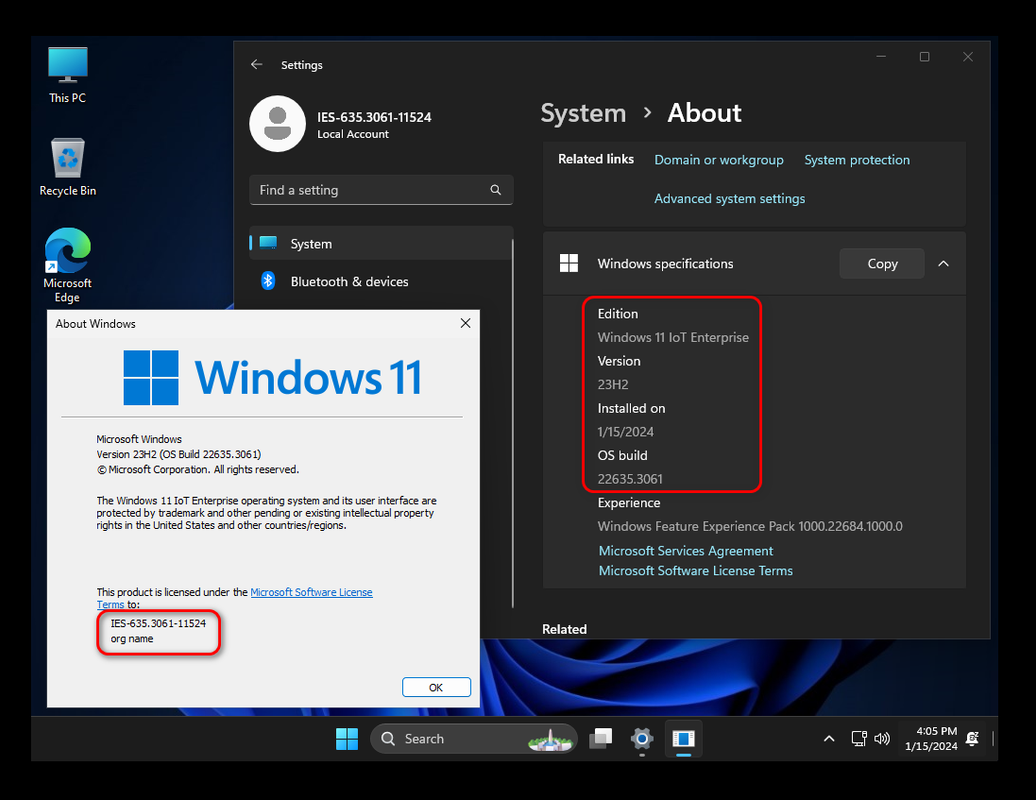Show hidden icons in the system tray
The height and width of the screenshot is (800, 1036).
[829, 739]
